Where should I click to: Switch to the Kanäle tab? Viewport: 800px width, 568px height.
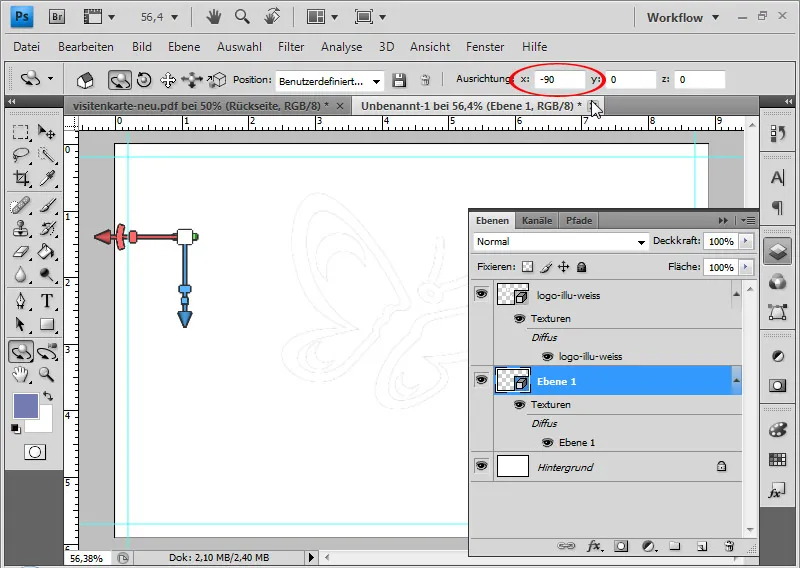(x=537, y=220)
